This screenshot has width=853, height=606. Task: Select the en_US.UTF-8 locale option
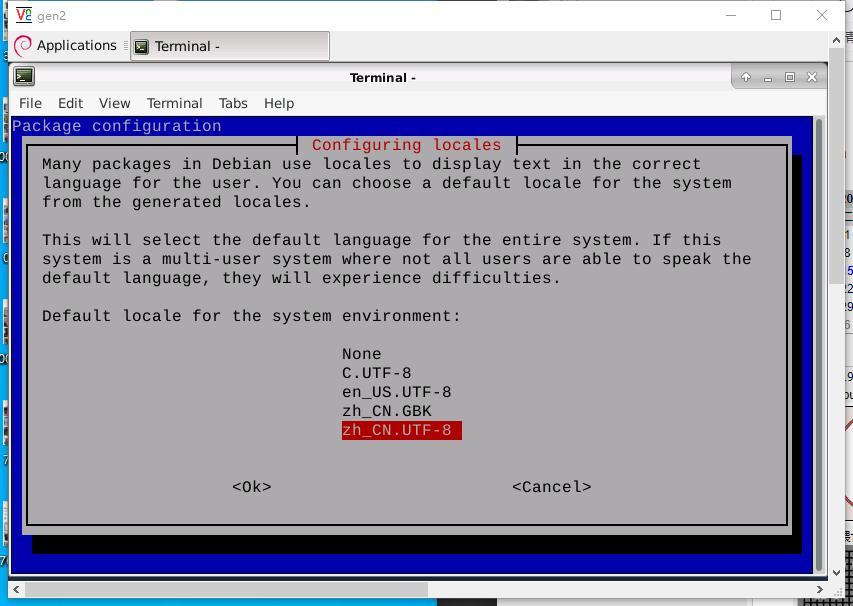click(x=397, y=392)
